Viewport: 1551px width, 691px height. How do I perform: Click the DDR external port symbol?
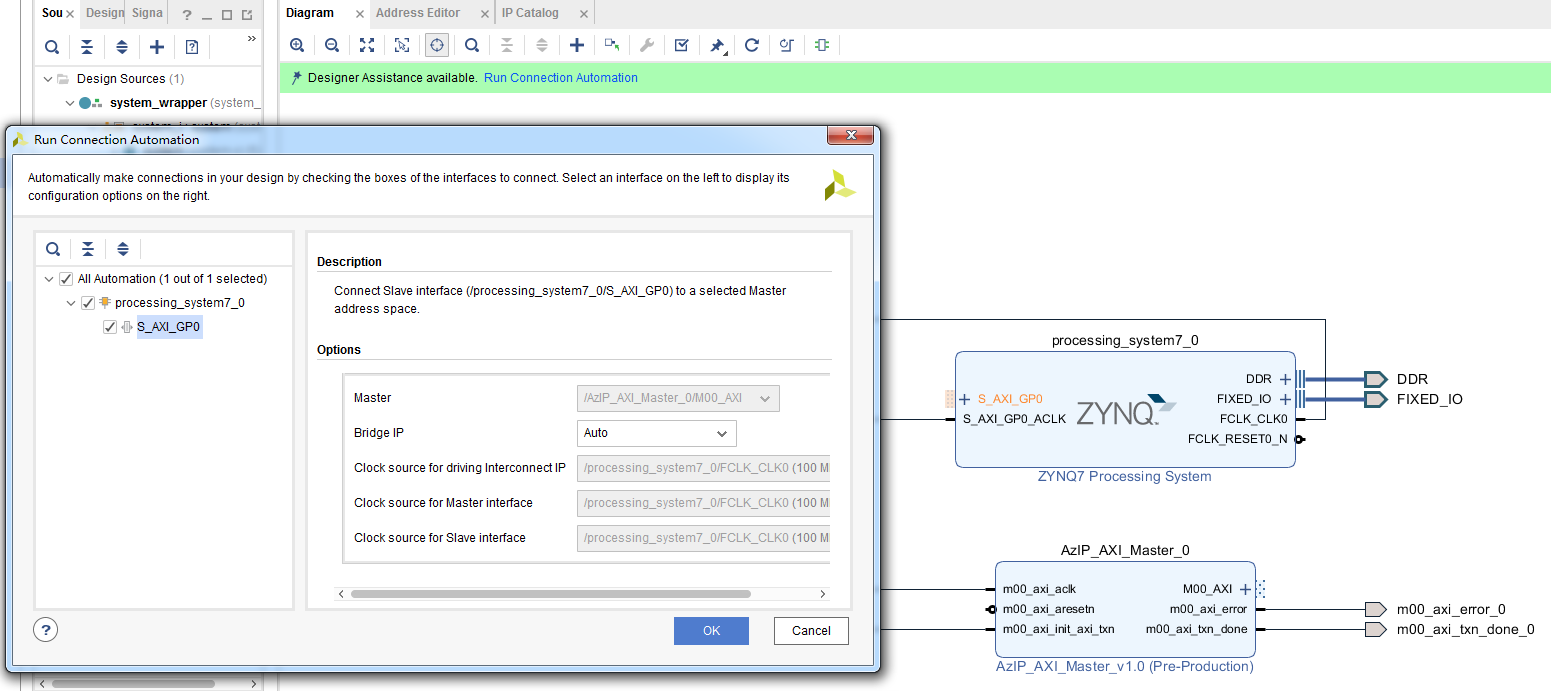pos(1375,379)
